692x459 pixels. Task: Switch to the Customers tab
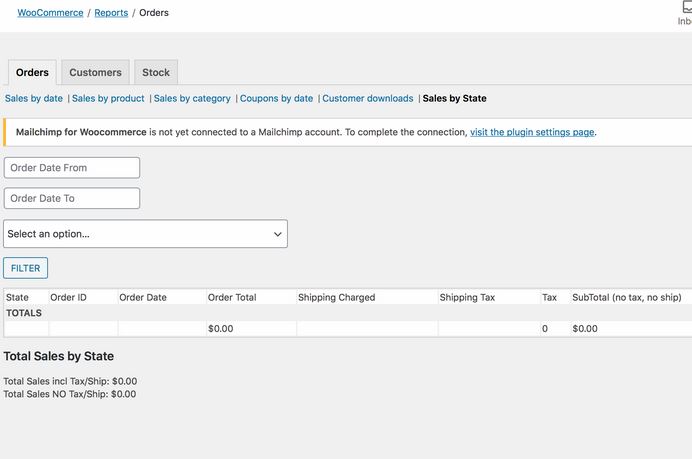click(x=95, y=72)
